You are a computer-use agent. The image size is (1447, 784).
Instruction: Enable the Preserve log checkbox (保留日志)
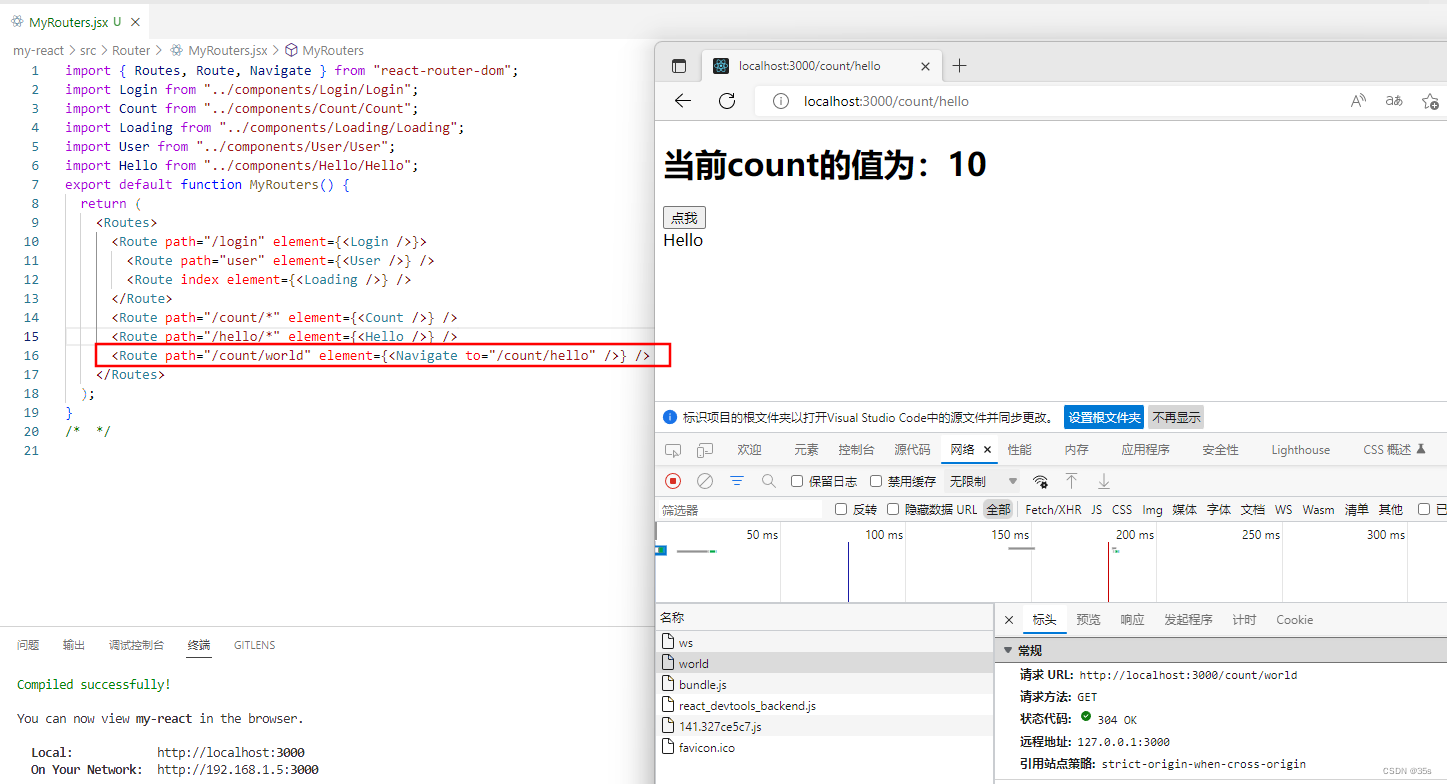tap(797, 481)
